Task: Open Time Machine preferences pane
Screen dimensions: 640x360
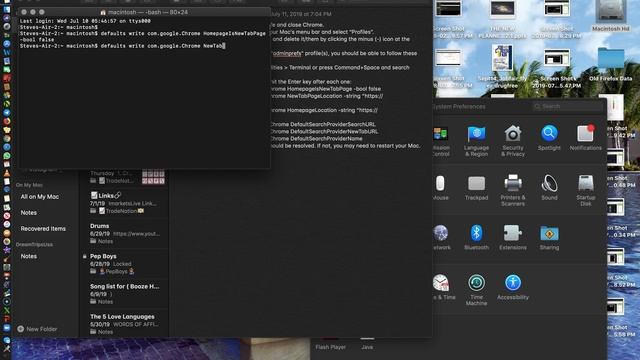Action: point(476,290)
